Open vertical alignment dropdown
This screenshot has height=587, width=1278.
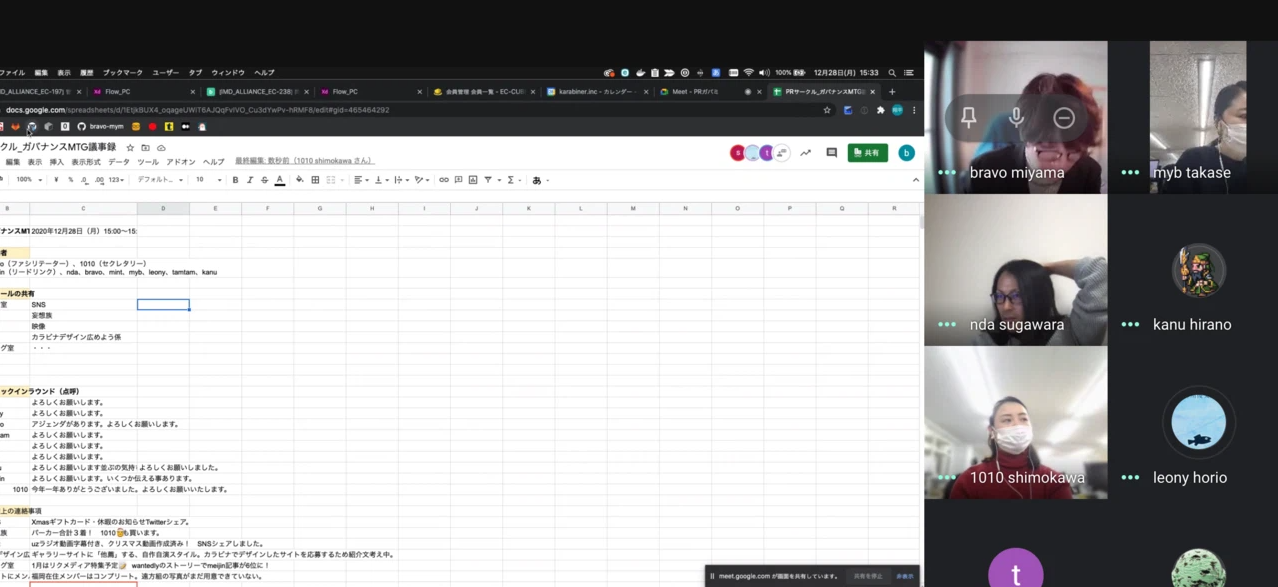click(380, 180)
